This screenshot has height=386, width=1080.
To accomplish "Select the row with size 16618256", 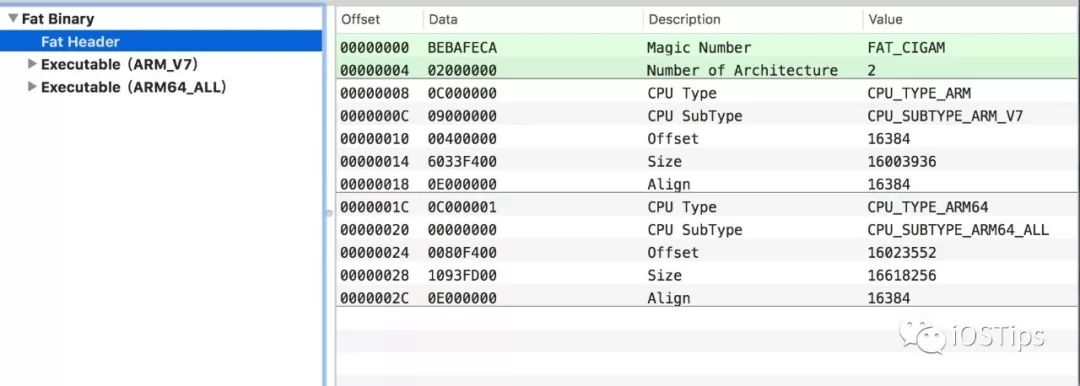I will click(x=707, y=275).
